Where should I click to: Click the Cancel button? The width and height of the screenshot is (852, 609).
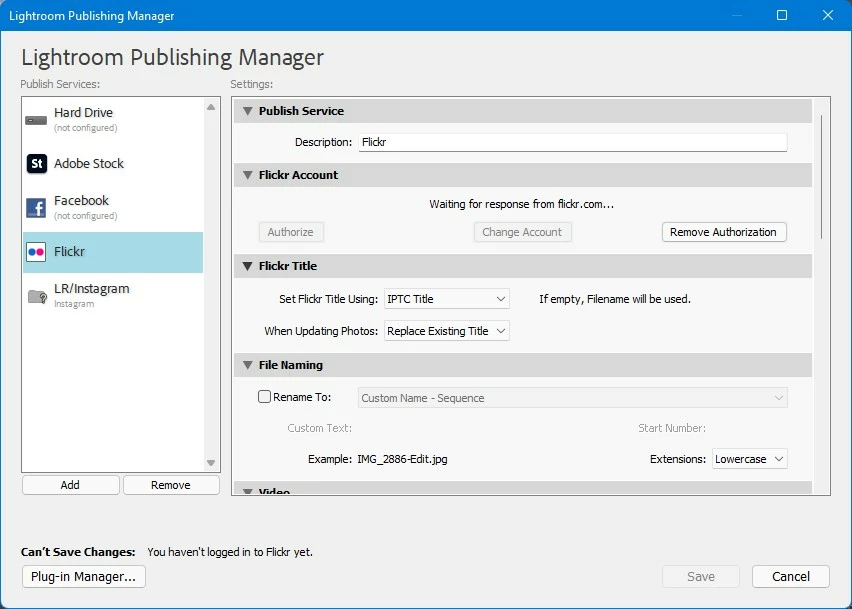(791, 576)
